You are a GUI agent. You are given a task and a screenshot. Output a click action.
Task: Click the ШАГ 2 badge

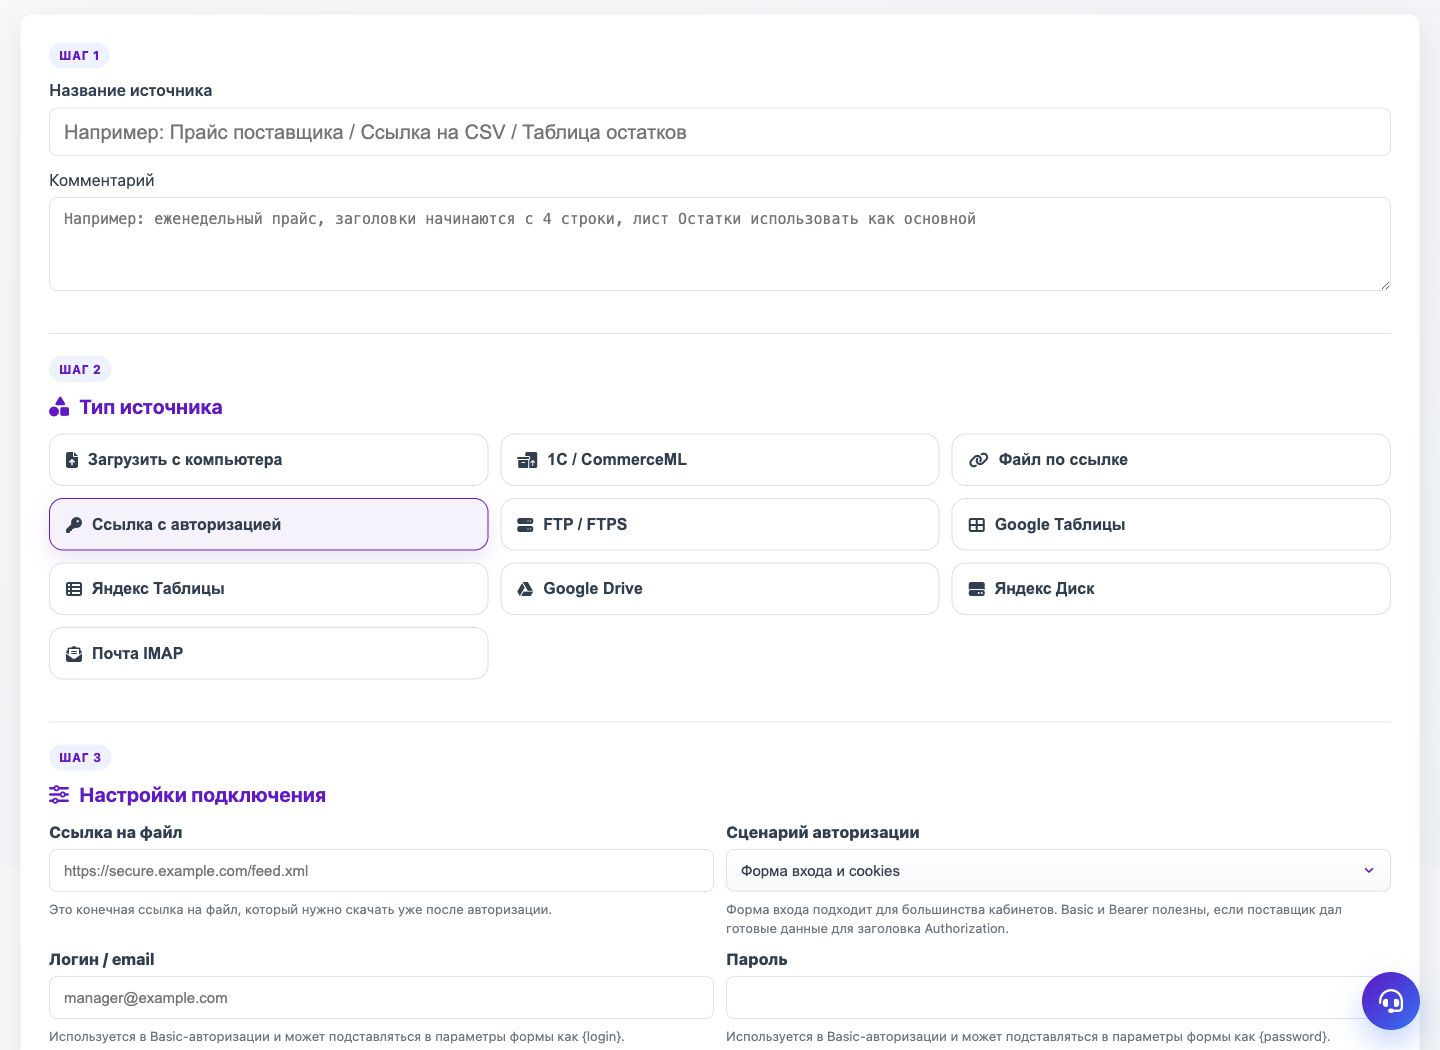pyautogui.click(x=80, y=370)
